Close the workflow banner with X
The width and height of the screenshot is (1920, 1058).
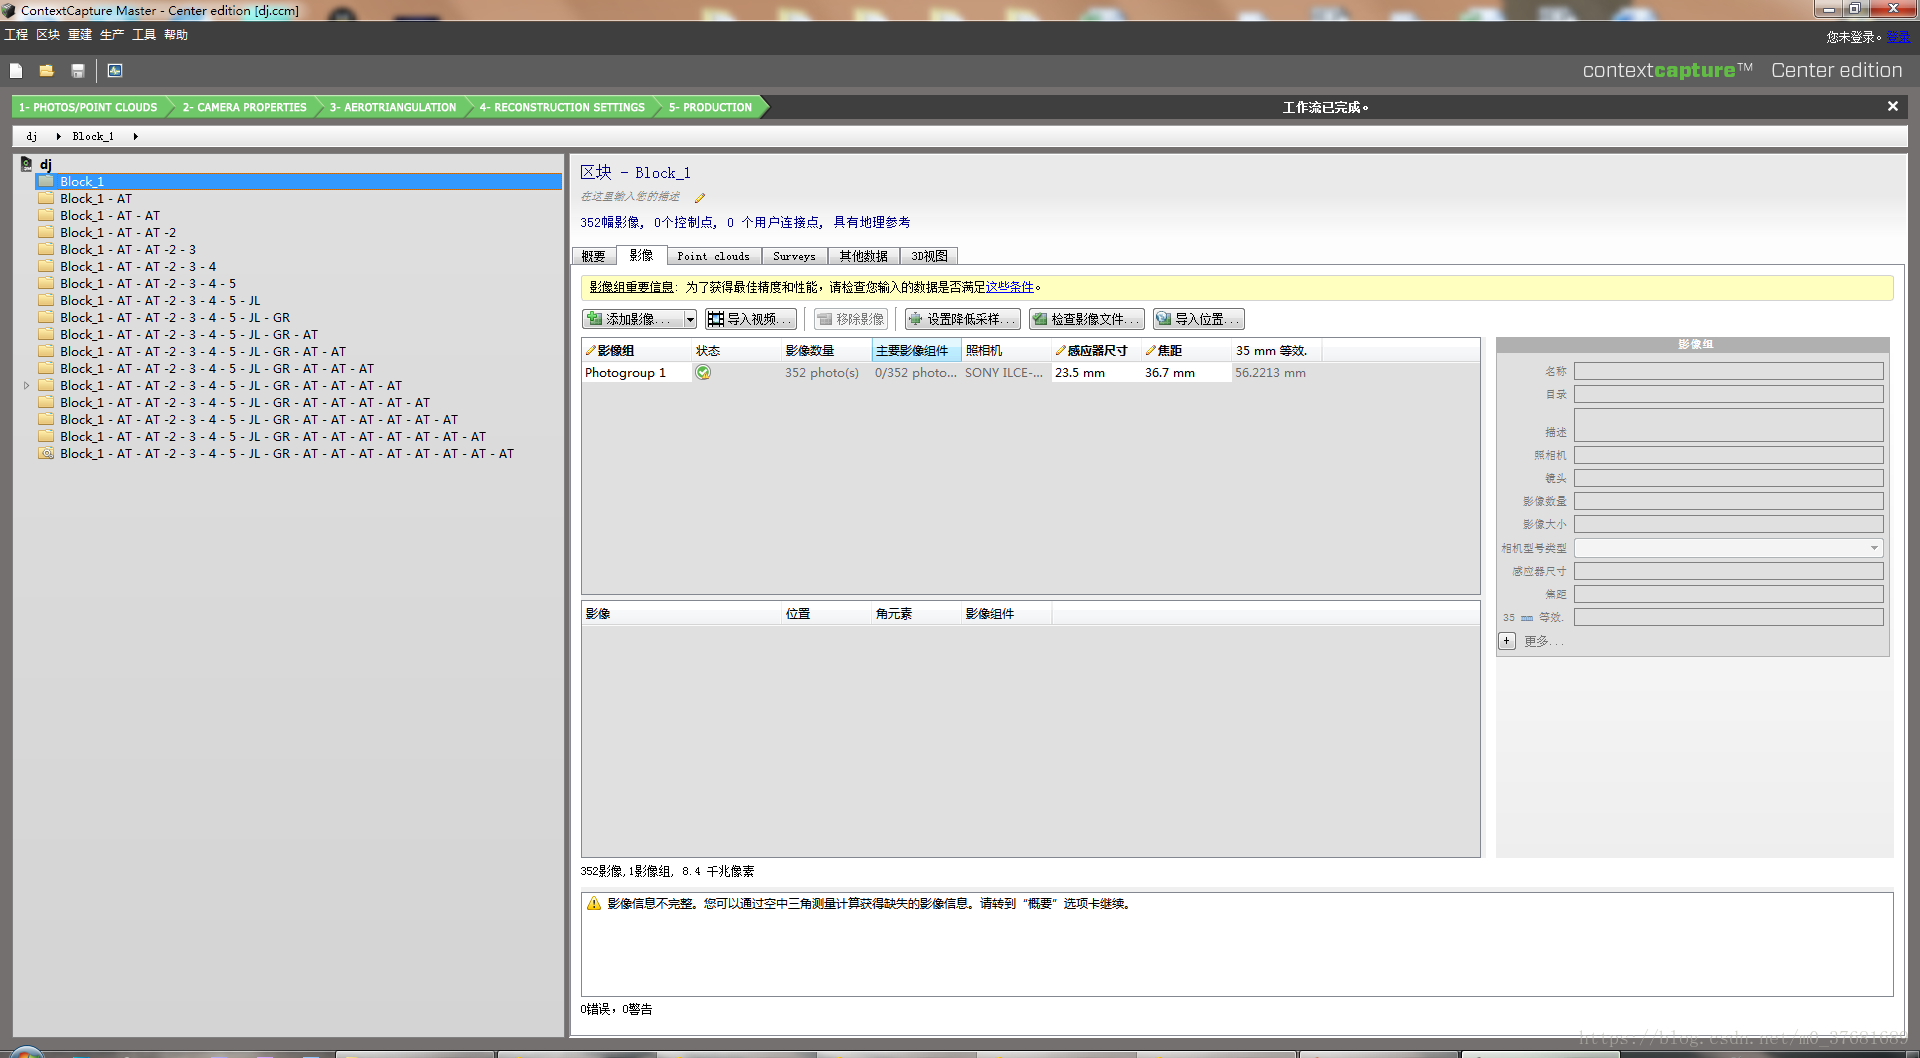[x=1892, y=106]
